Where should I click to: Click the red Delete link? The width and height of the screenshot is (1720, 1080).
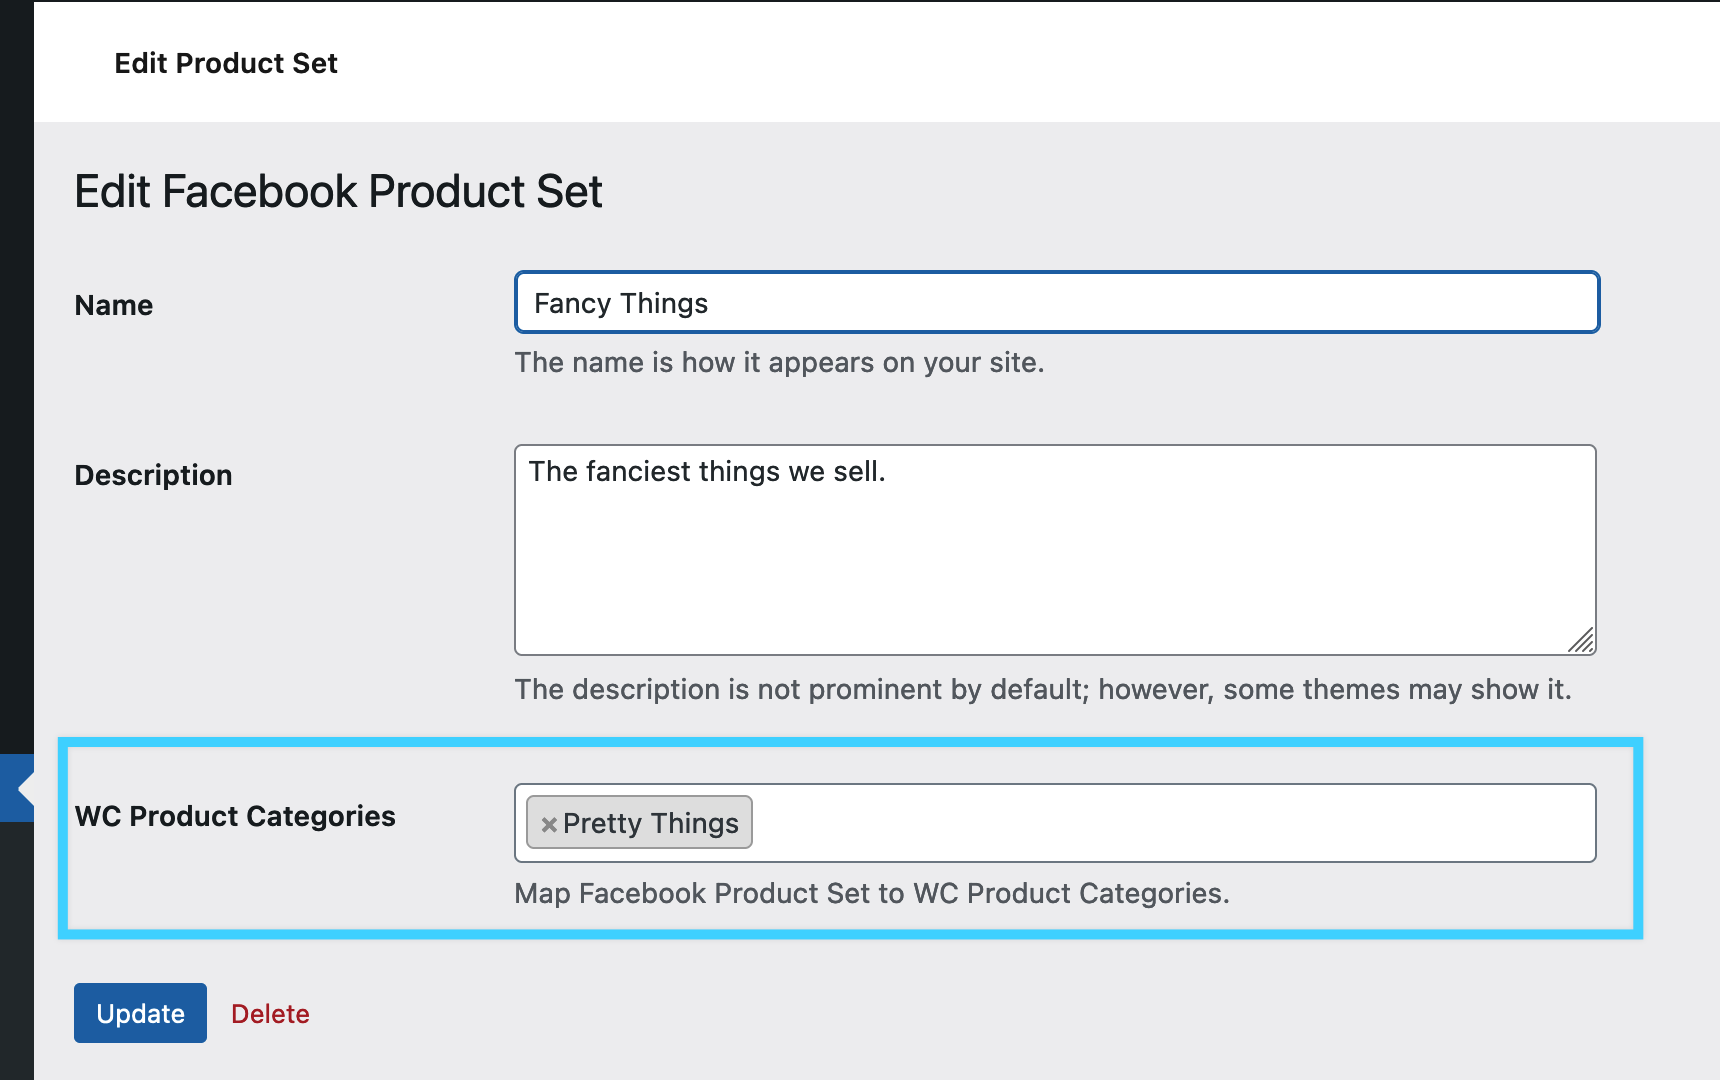pyautogui.click(x=270, y=1014)
